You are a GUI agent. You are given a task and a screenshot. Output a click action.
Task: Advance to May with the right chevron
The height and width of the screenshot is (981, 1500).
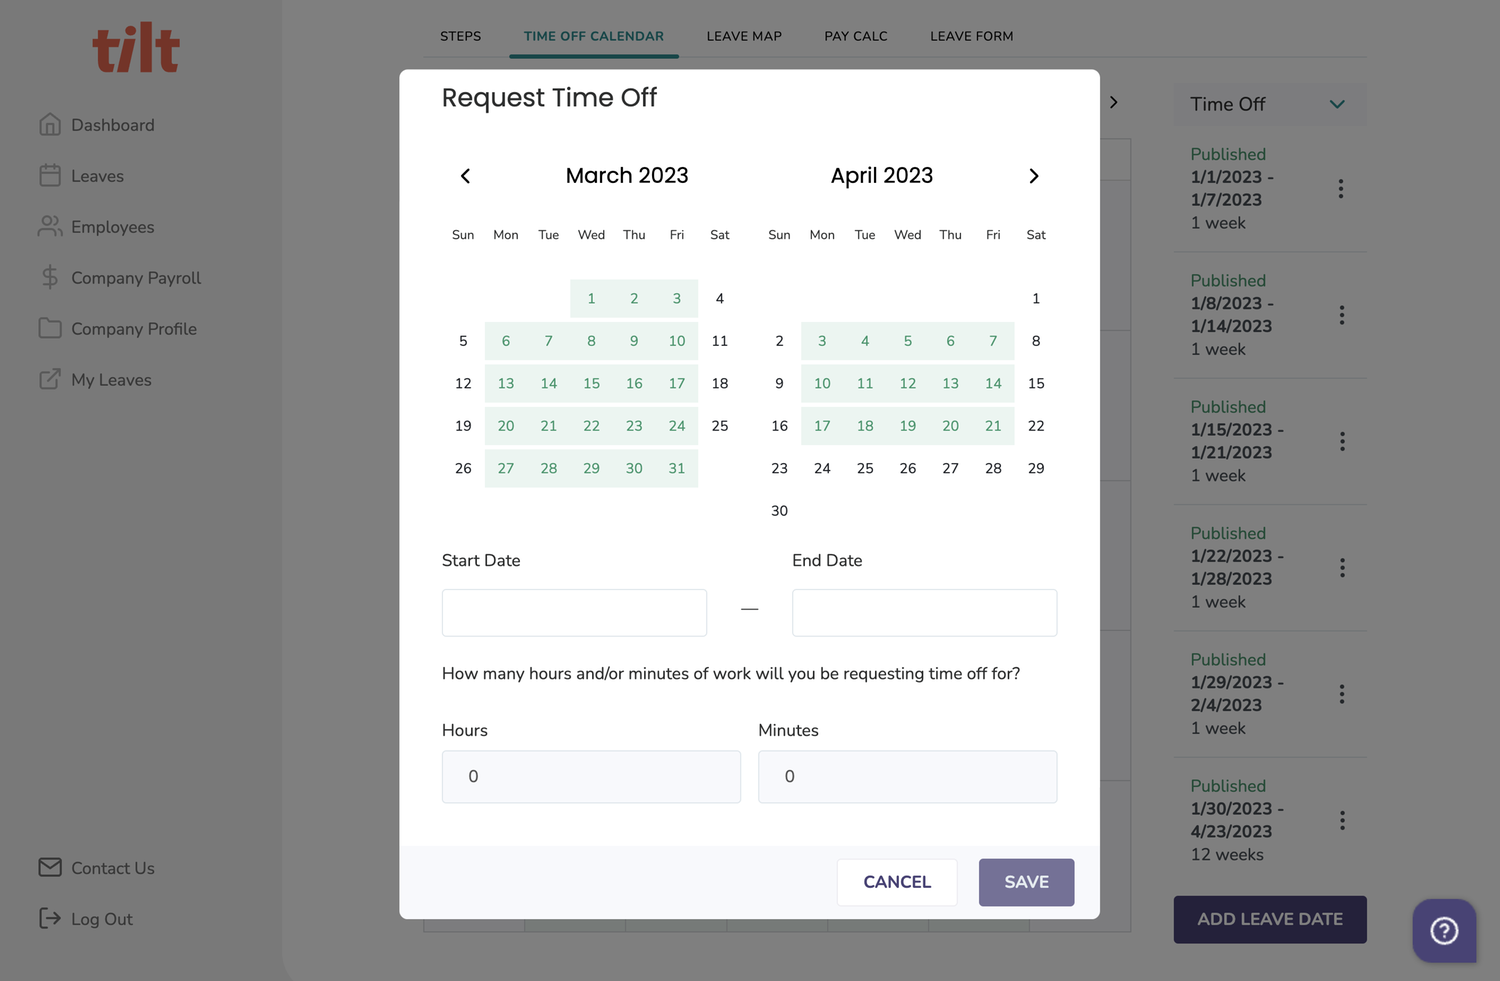coord(1034,175)
